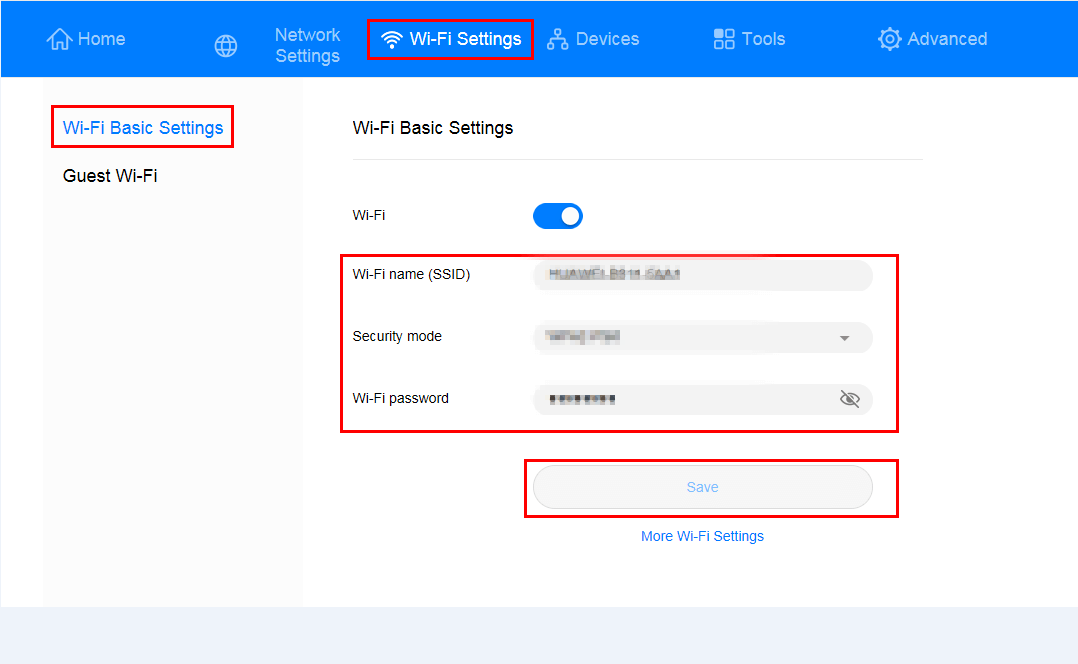The height and width of the screenshot is (664, 1078).
Task: Select the Tools tab label
Action: click(763, 39)
